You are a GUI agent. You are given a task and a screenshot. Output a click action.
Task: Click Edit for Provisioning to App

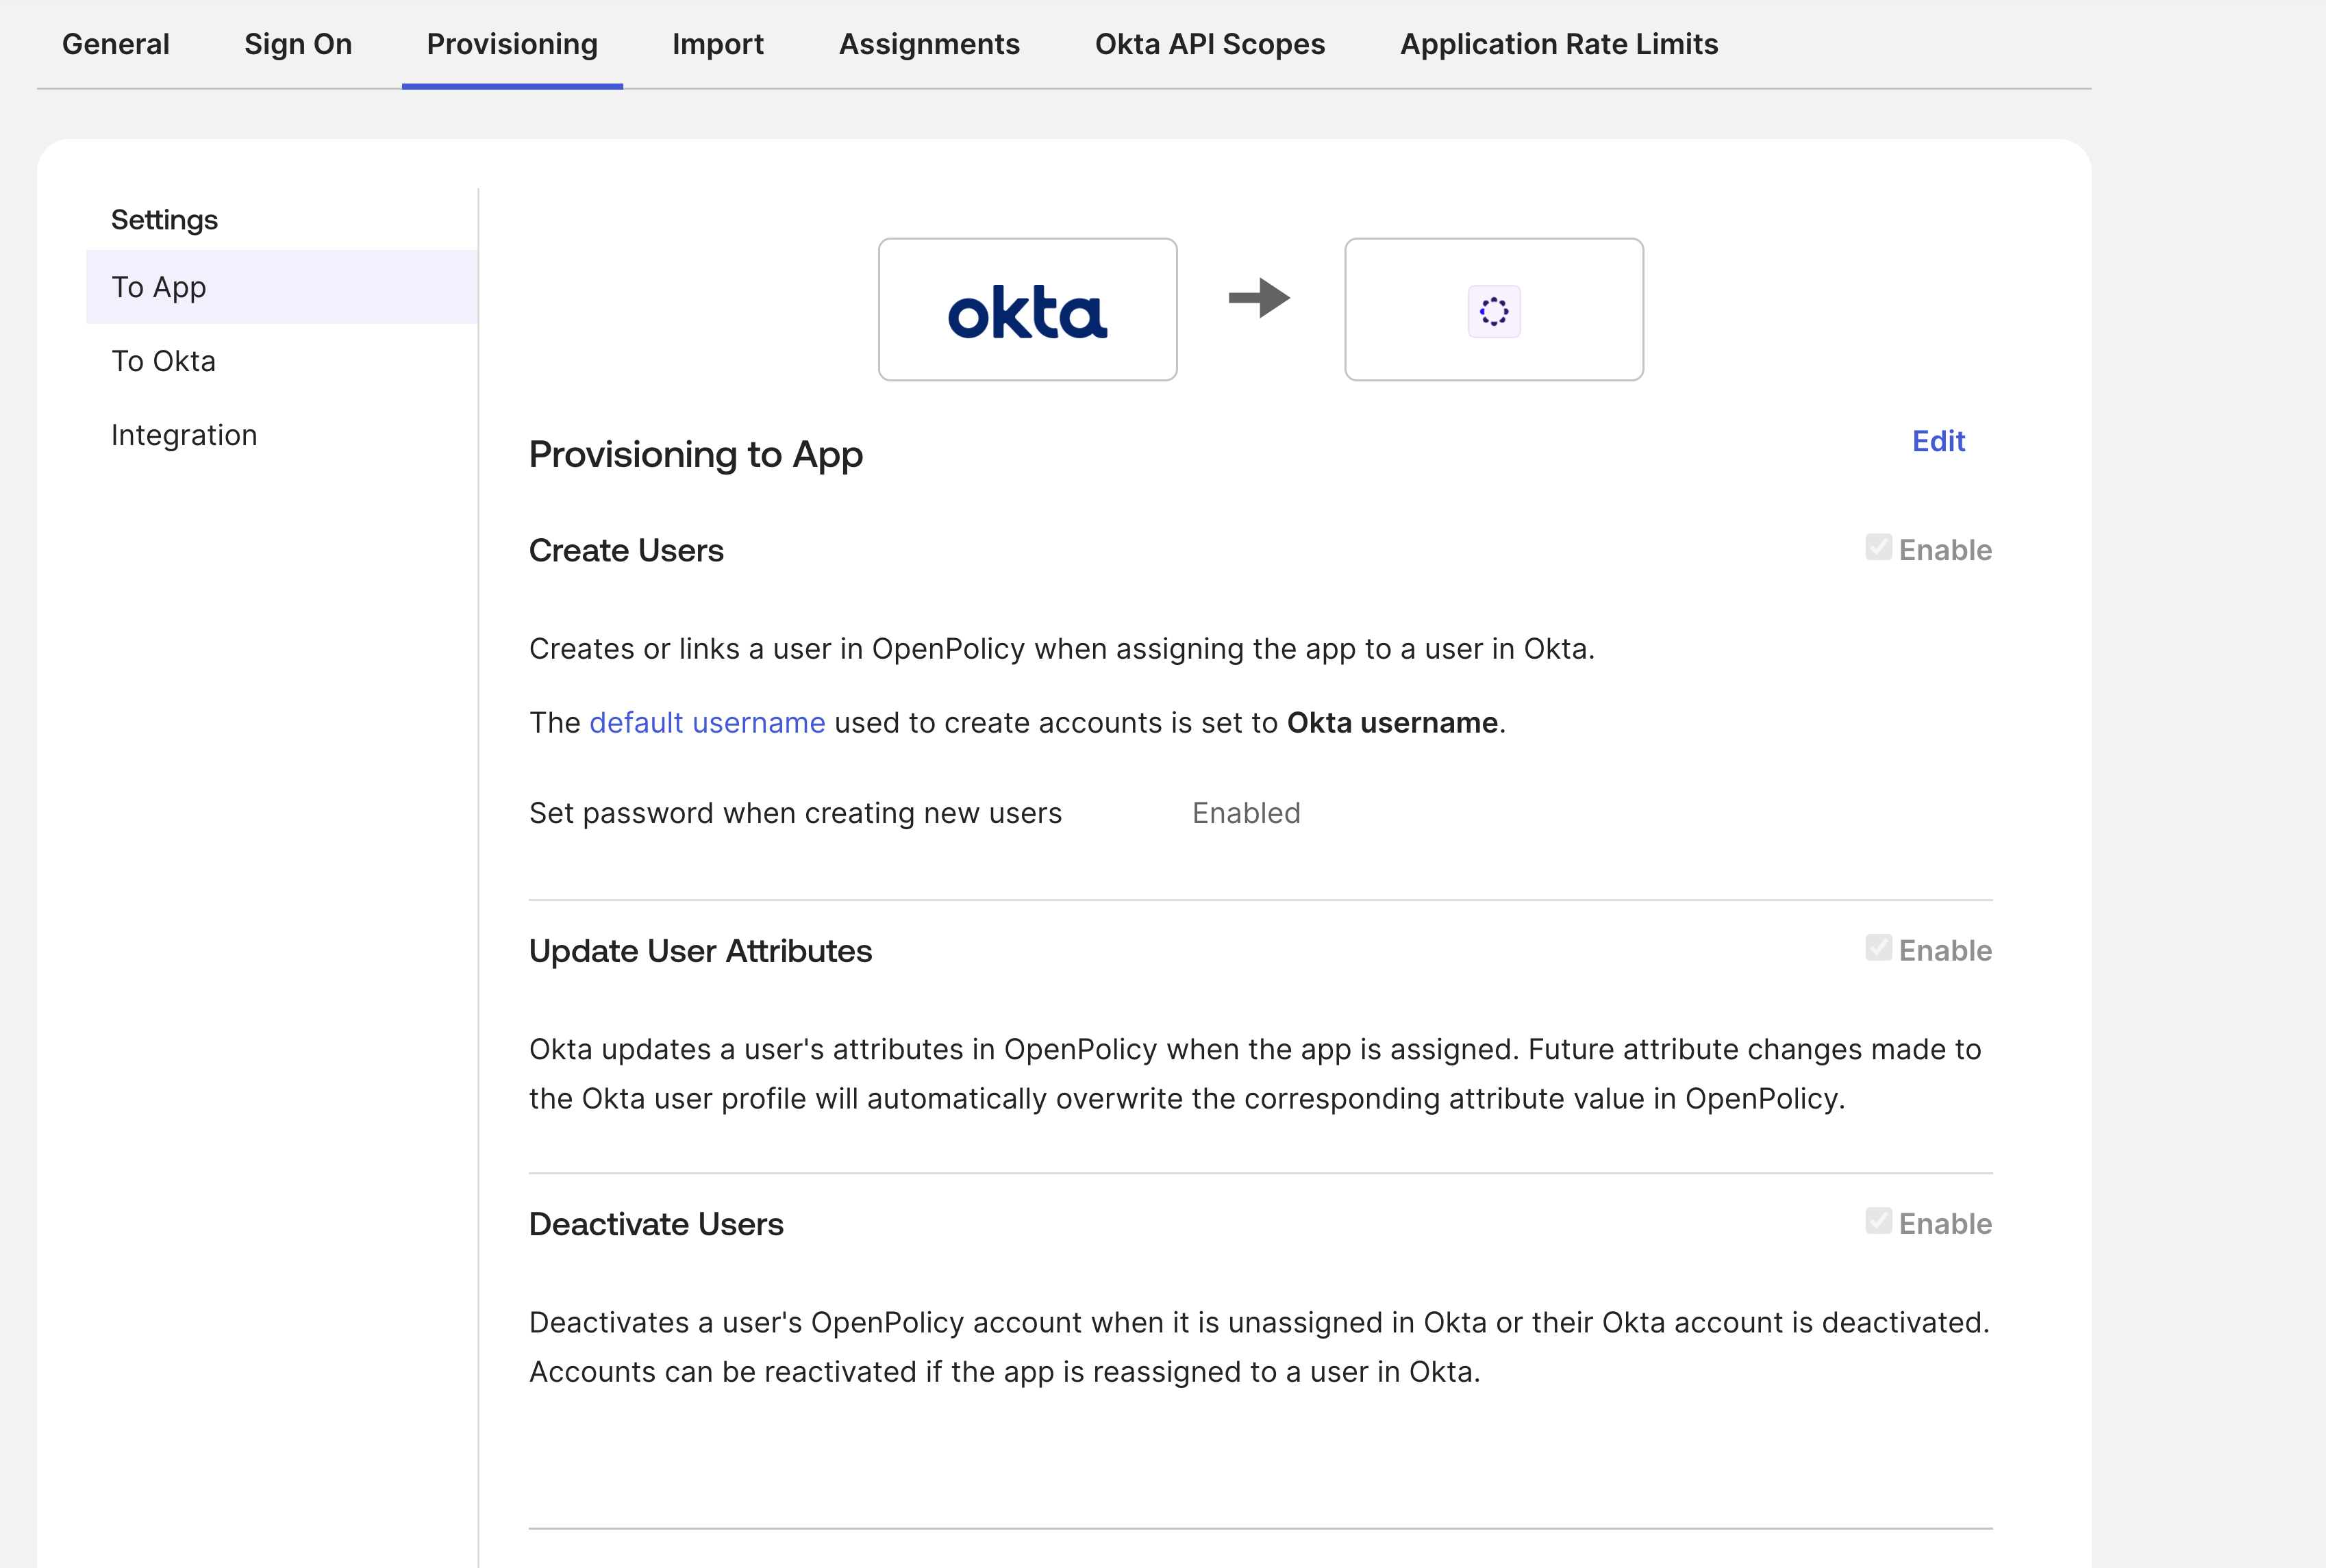click(x=1937, y=441)
